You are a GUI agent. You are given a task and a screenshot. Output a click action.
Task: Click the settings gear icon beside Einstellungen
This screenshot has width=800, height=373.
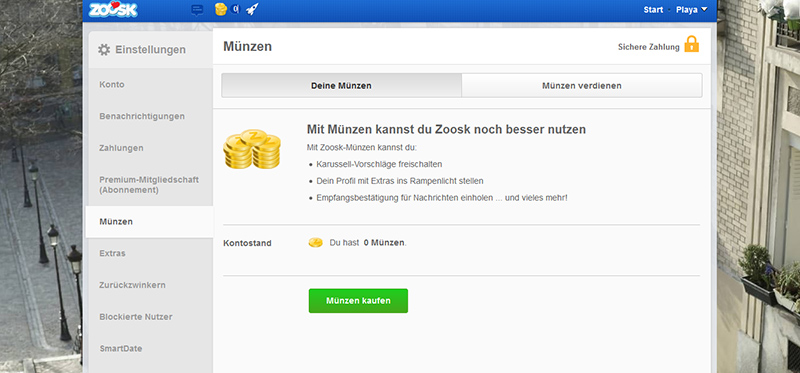tap(104, 49)
